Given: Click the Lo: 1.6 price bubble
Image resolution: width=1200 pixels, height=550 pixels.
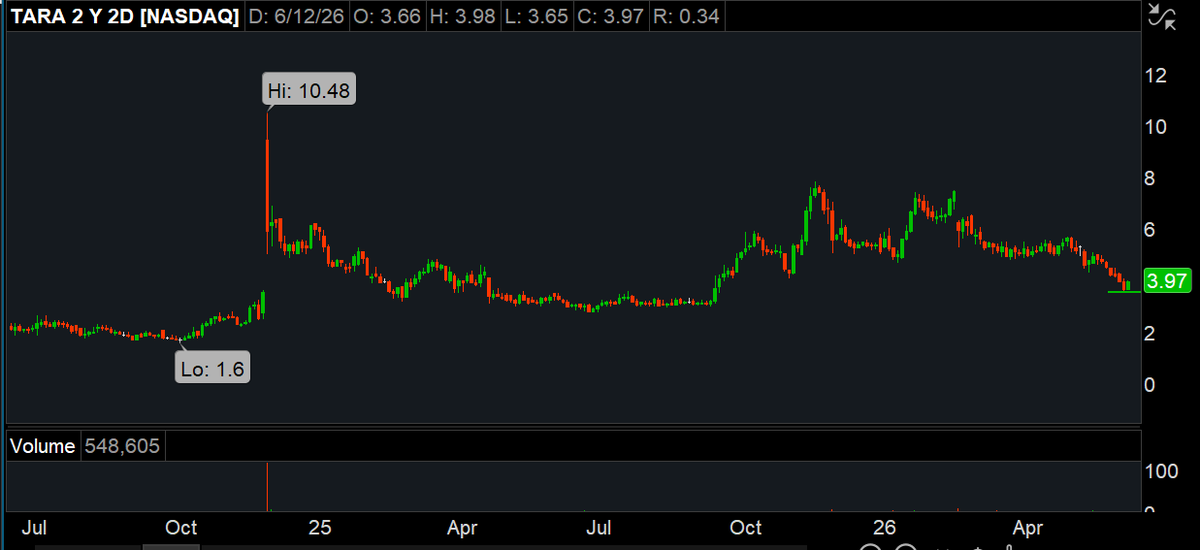Looking at the screenshot, I should 213,368.
